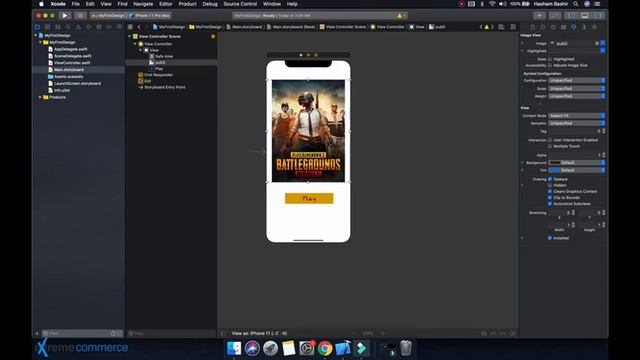Enable Adjusts Image Size accessibility checkbox
Screen dimensions: 640x360
pyautogui.click(x=550, y=65)
